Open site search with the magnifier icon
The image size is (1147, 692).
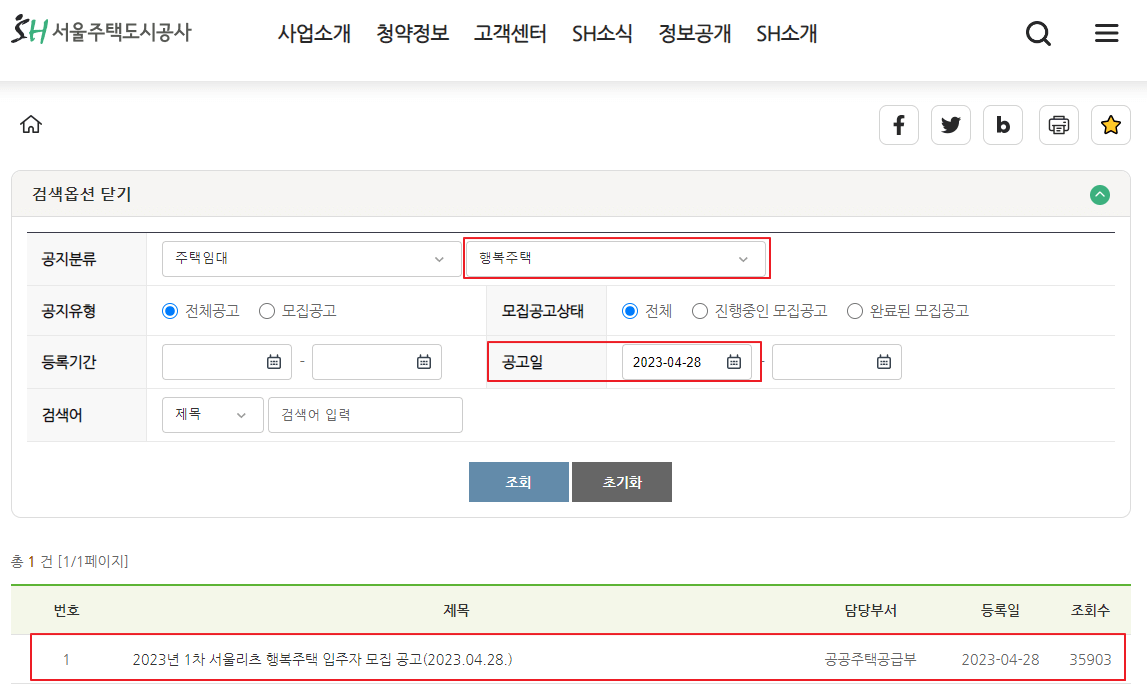(1038, 33)
